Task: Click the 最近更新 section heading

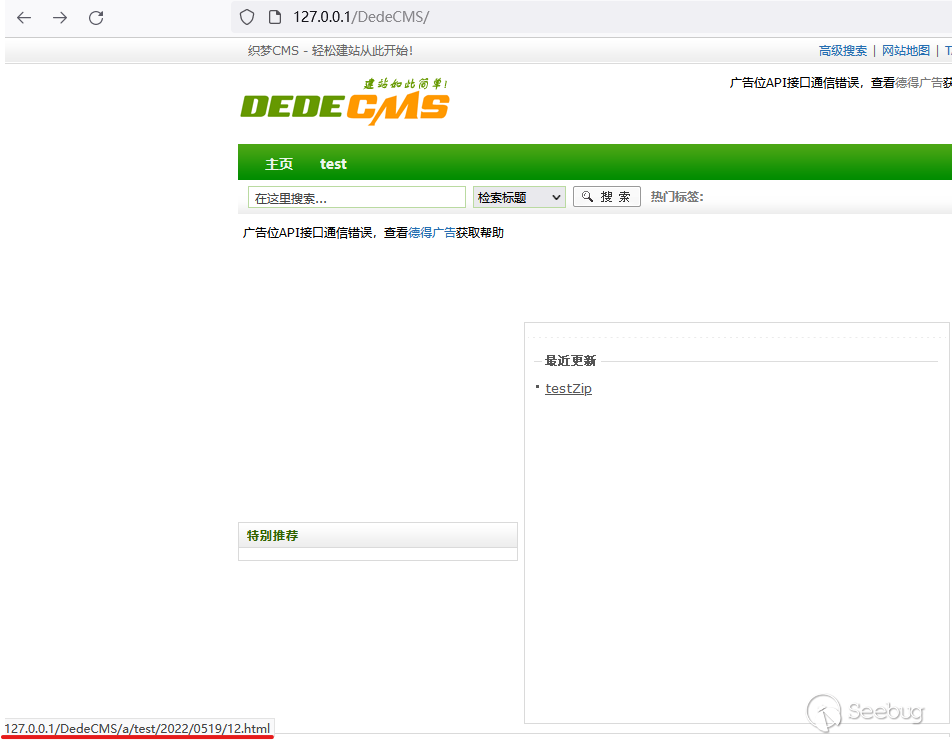Action: pyautogui.click(x=570, y=361)
